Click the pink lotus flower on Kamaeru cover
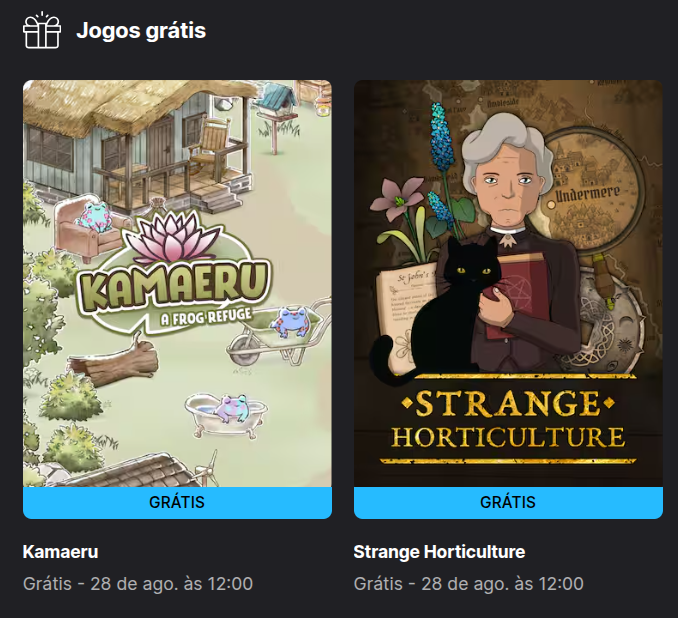 pos(171,237)
